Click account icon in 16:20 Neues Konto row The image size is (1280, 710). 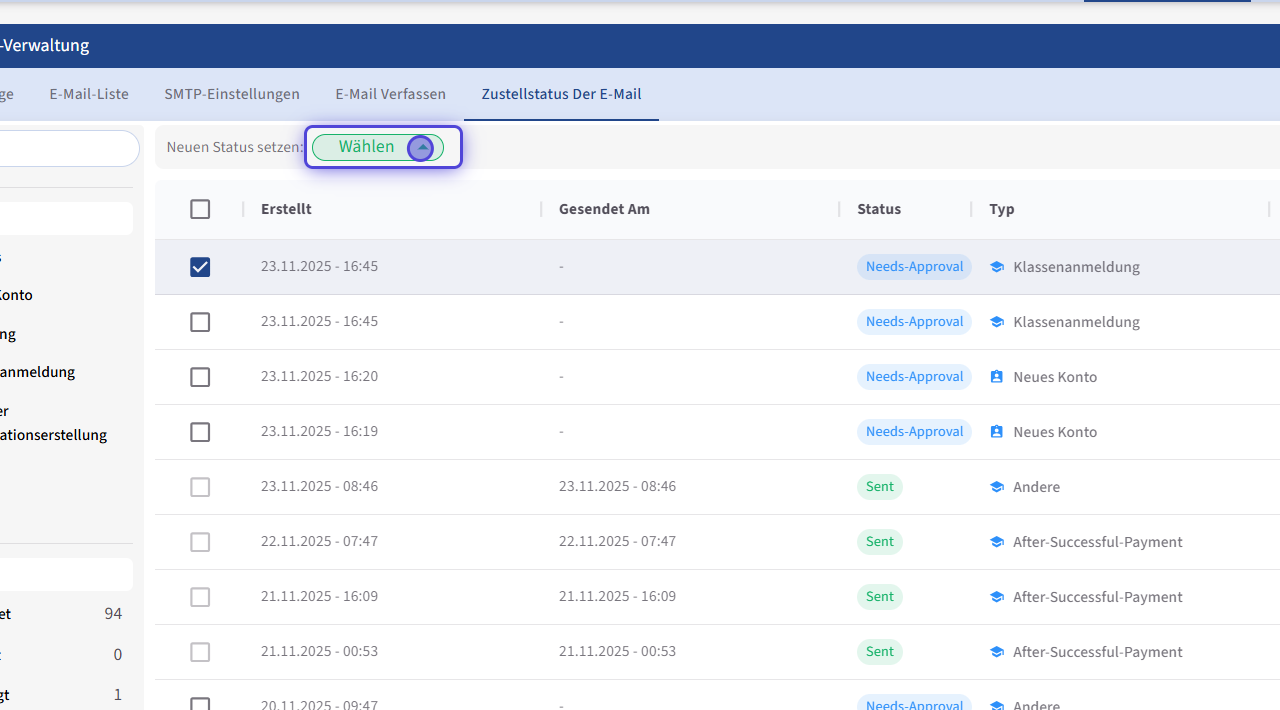[996, 377]
